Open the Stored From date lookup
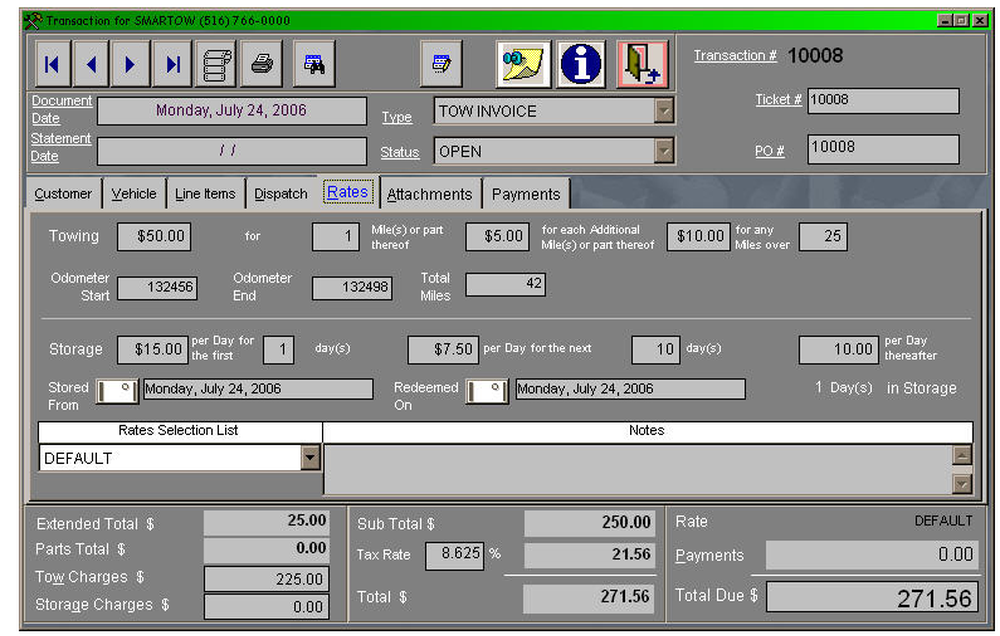Image resolution: width=1000 pixels, height=636 pixels. point(116,391)
